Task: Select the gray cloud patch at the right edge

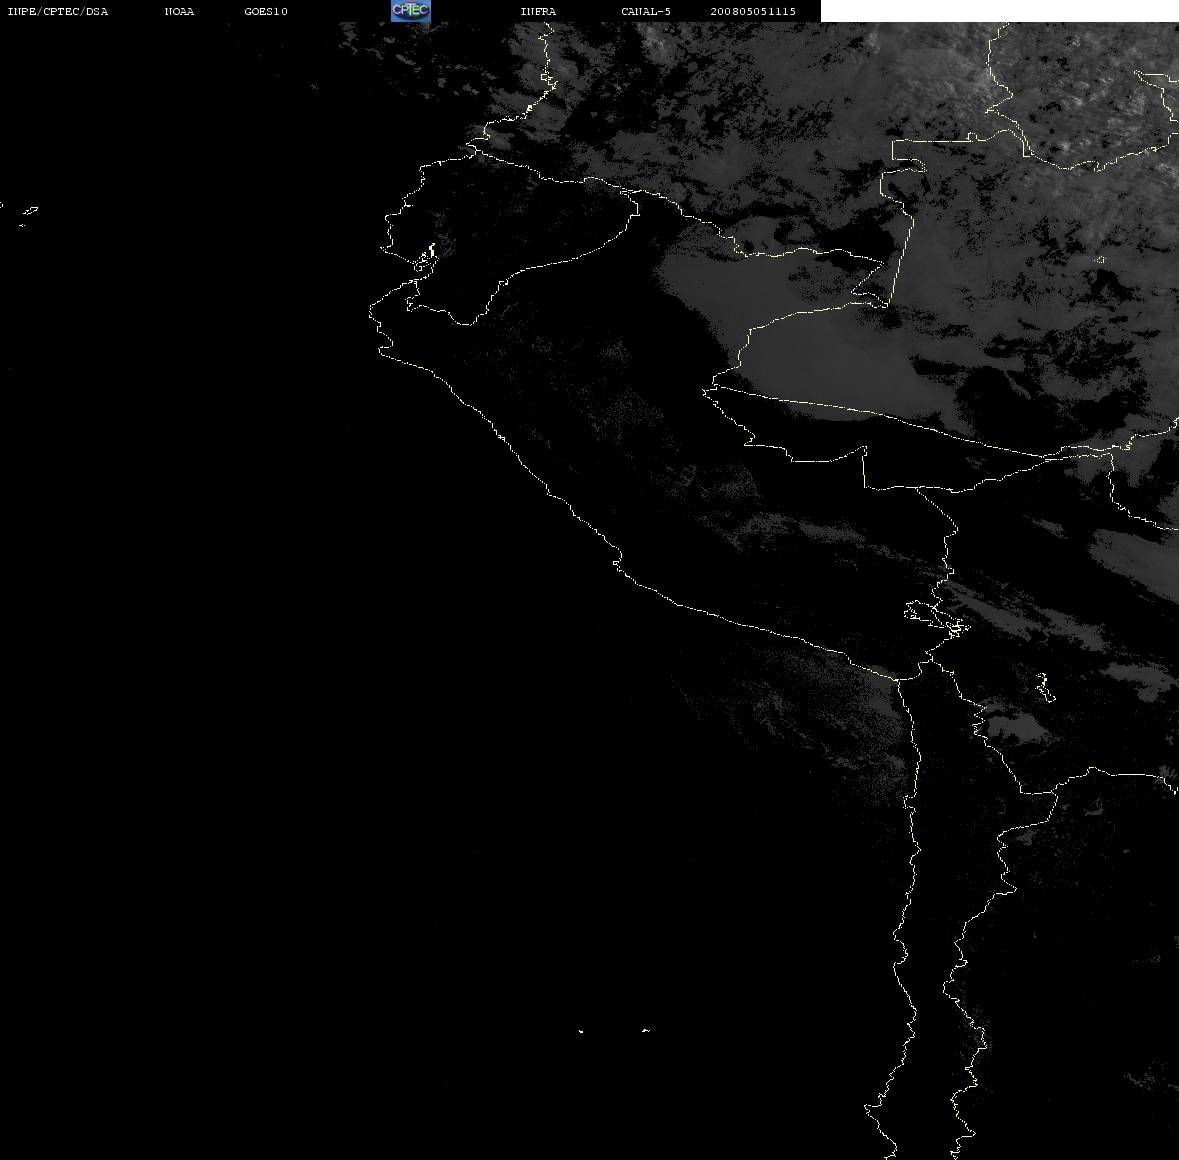Action: pos(1135,555)
